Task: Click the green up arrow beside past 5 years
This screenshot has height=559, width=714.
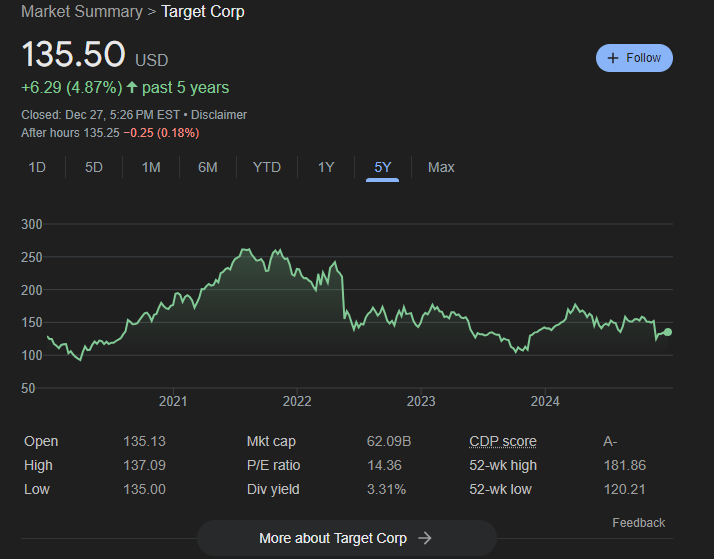Action: coord(132,87)
